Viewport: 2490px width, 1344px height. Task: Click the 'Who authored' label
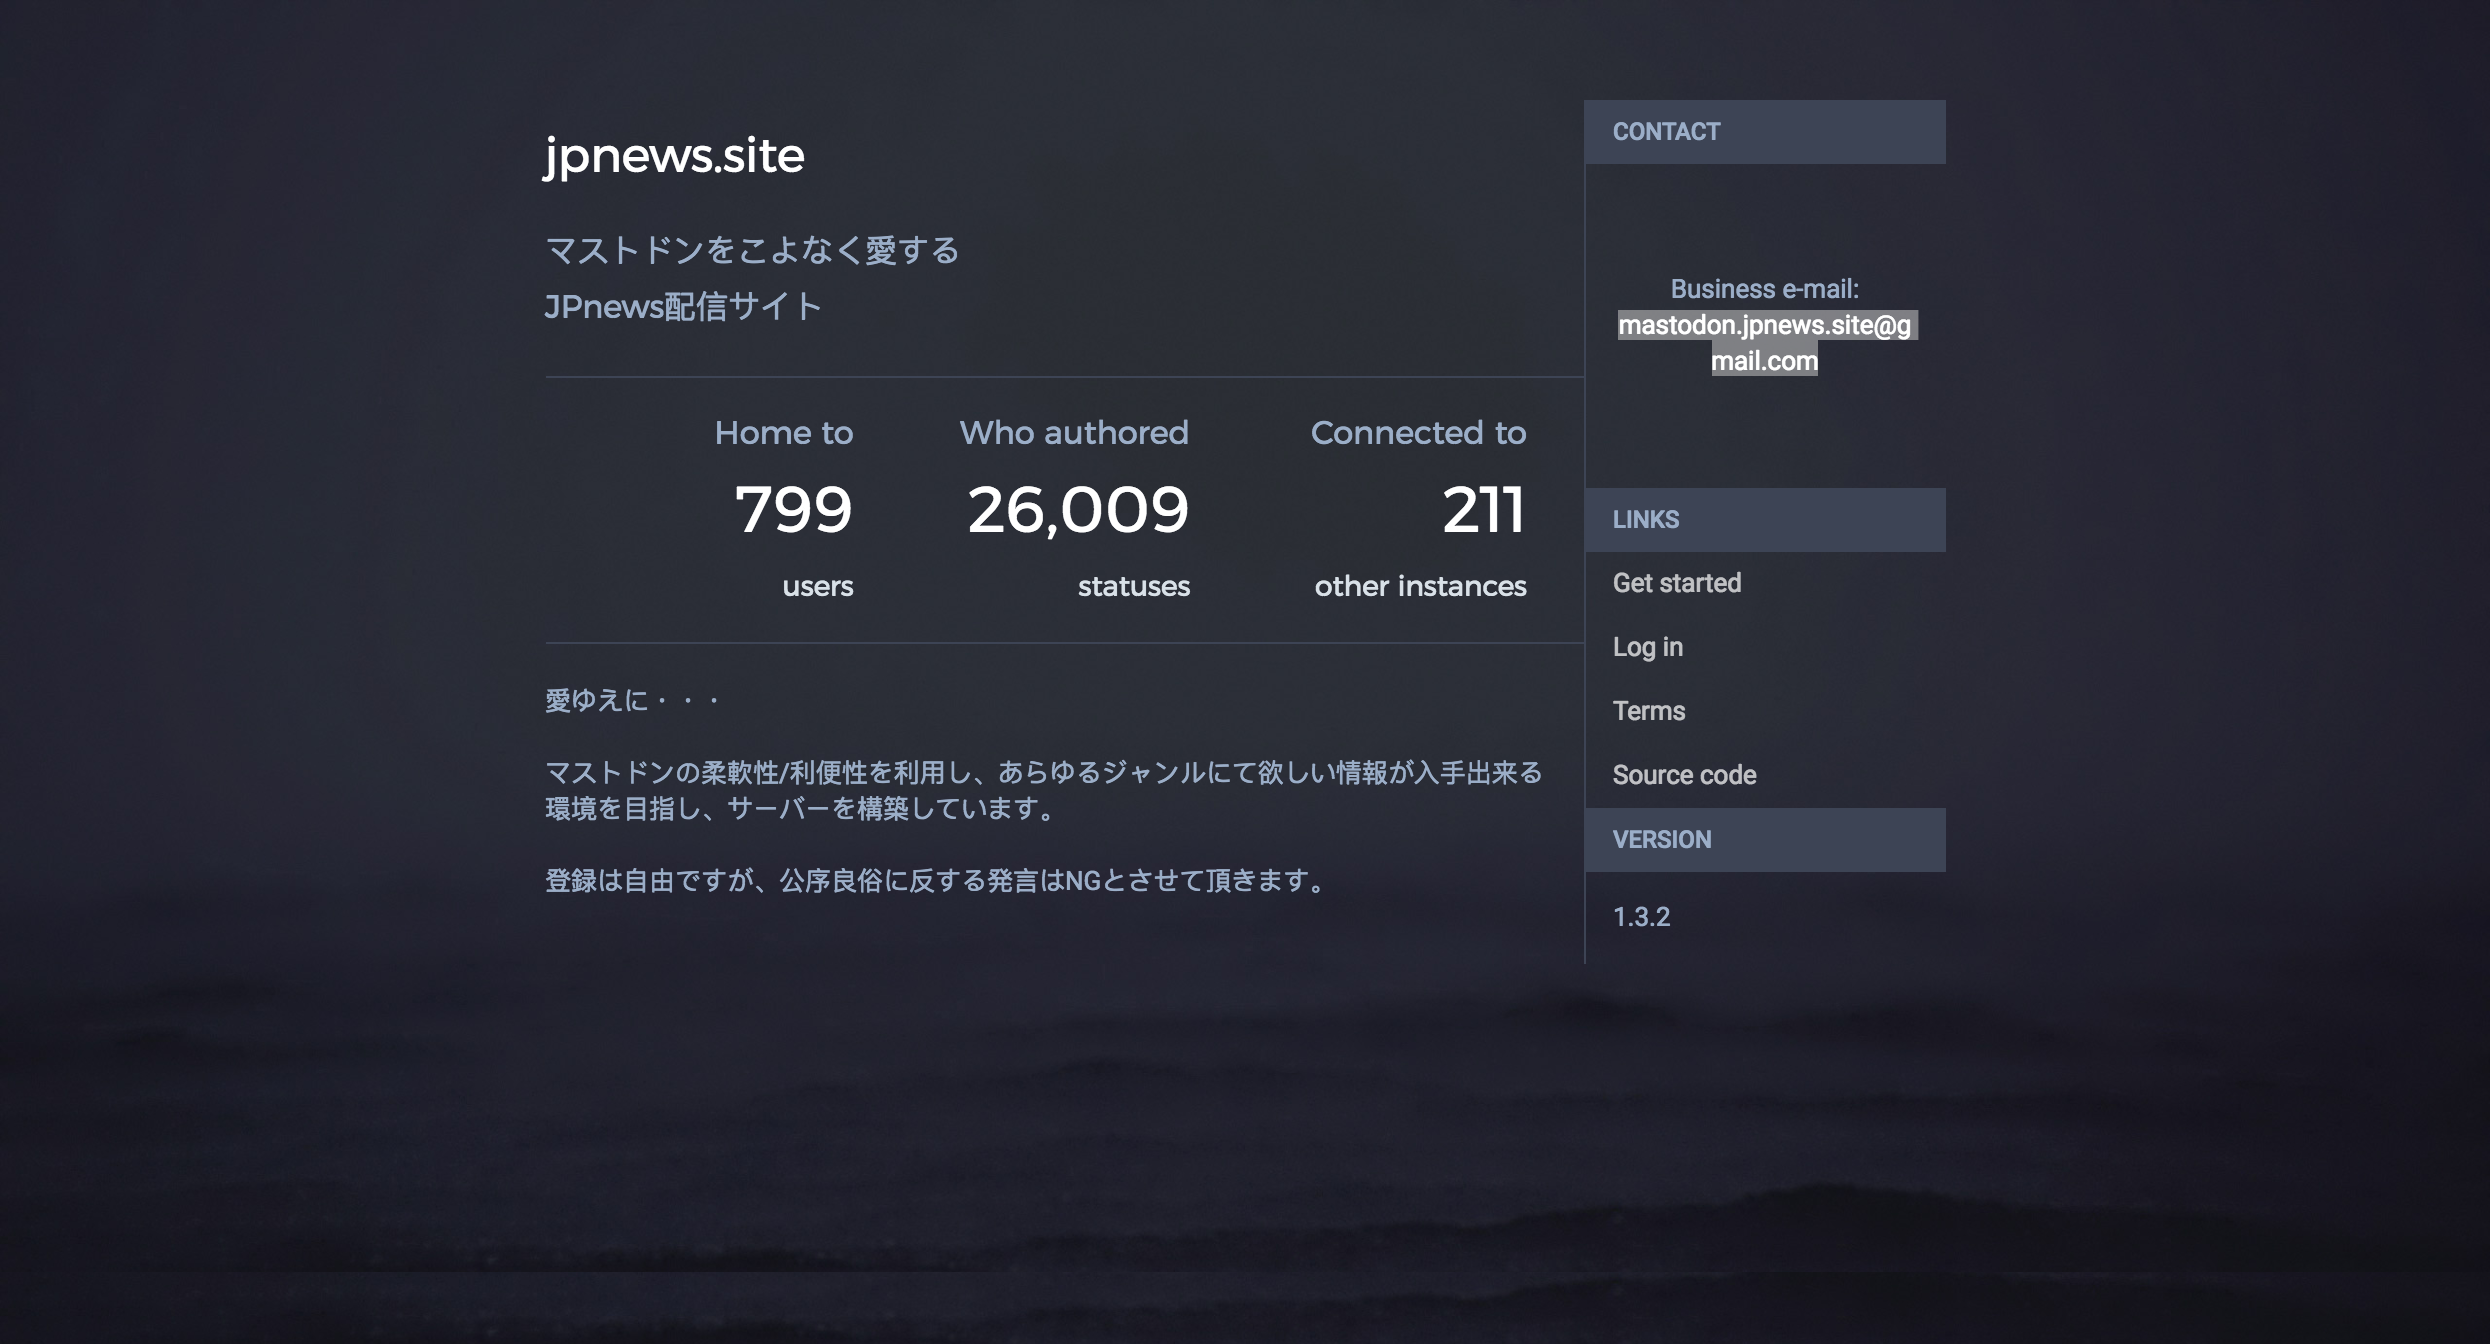click(x=1074, y=433)
